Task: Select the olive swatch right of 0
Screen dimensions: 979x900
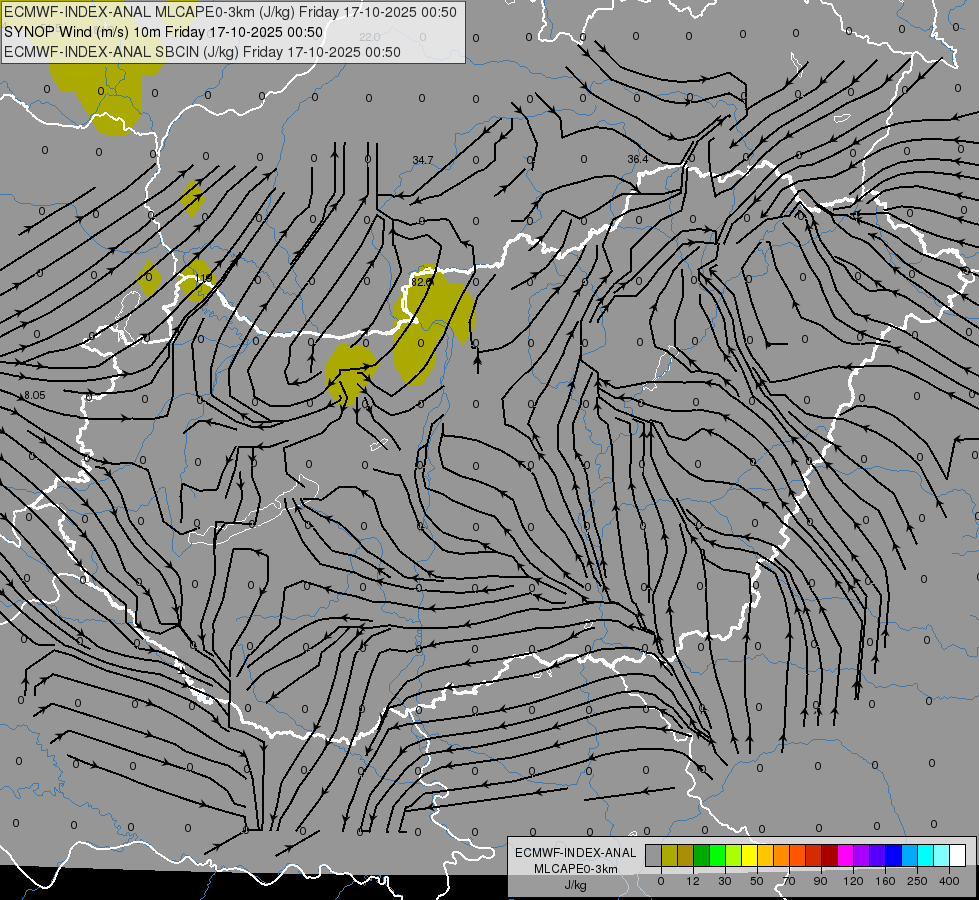Action: tap(669, 855)
